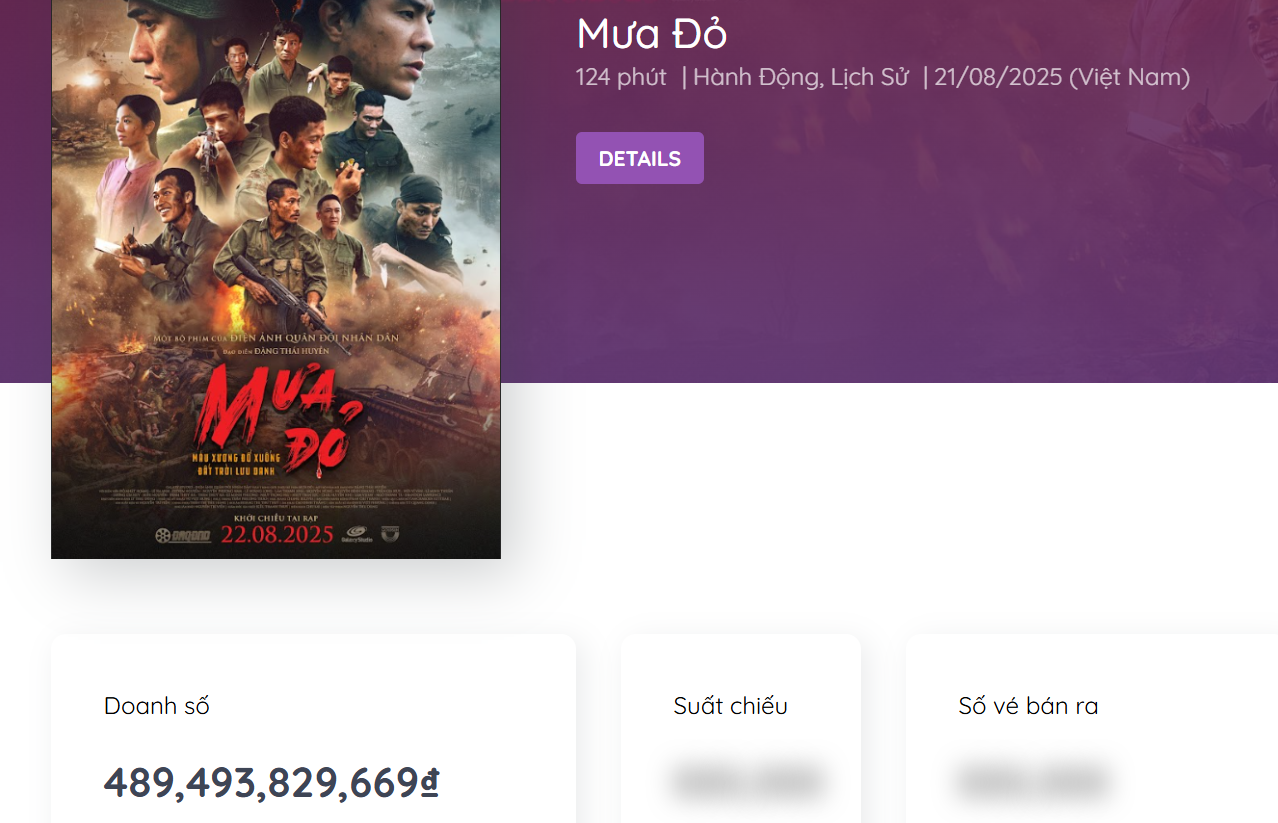Click the Đặng Thái Huyền director credit
The width and height of the screenshot is (1278, 823).
point(289,351)
